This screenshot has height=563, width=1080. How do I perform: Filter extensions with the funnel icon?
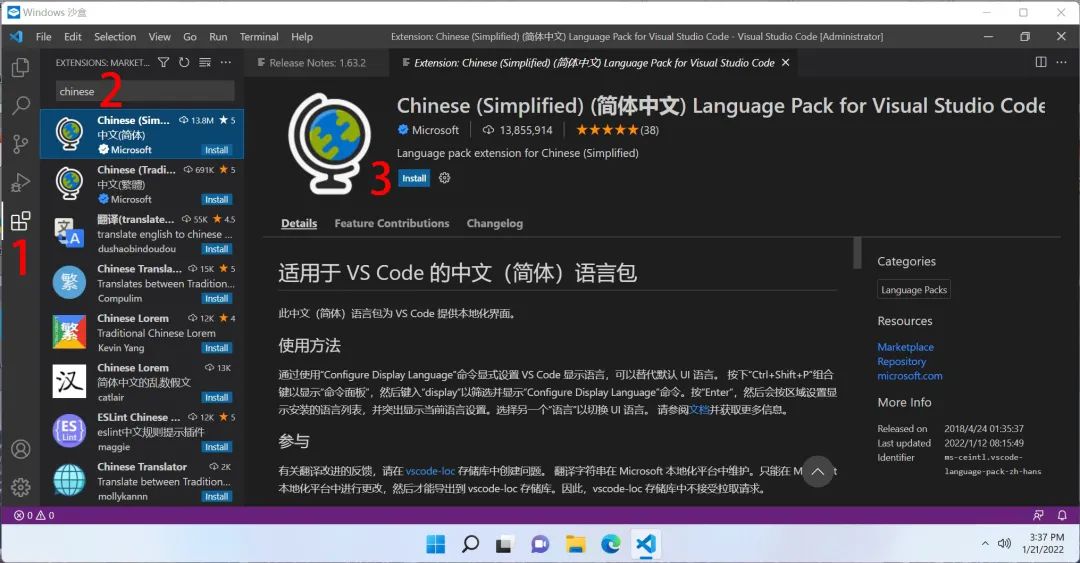click(163, 62)
